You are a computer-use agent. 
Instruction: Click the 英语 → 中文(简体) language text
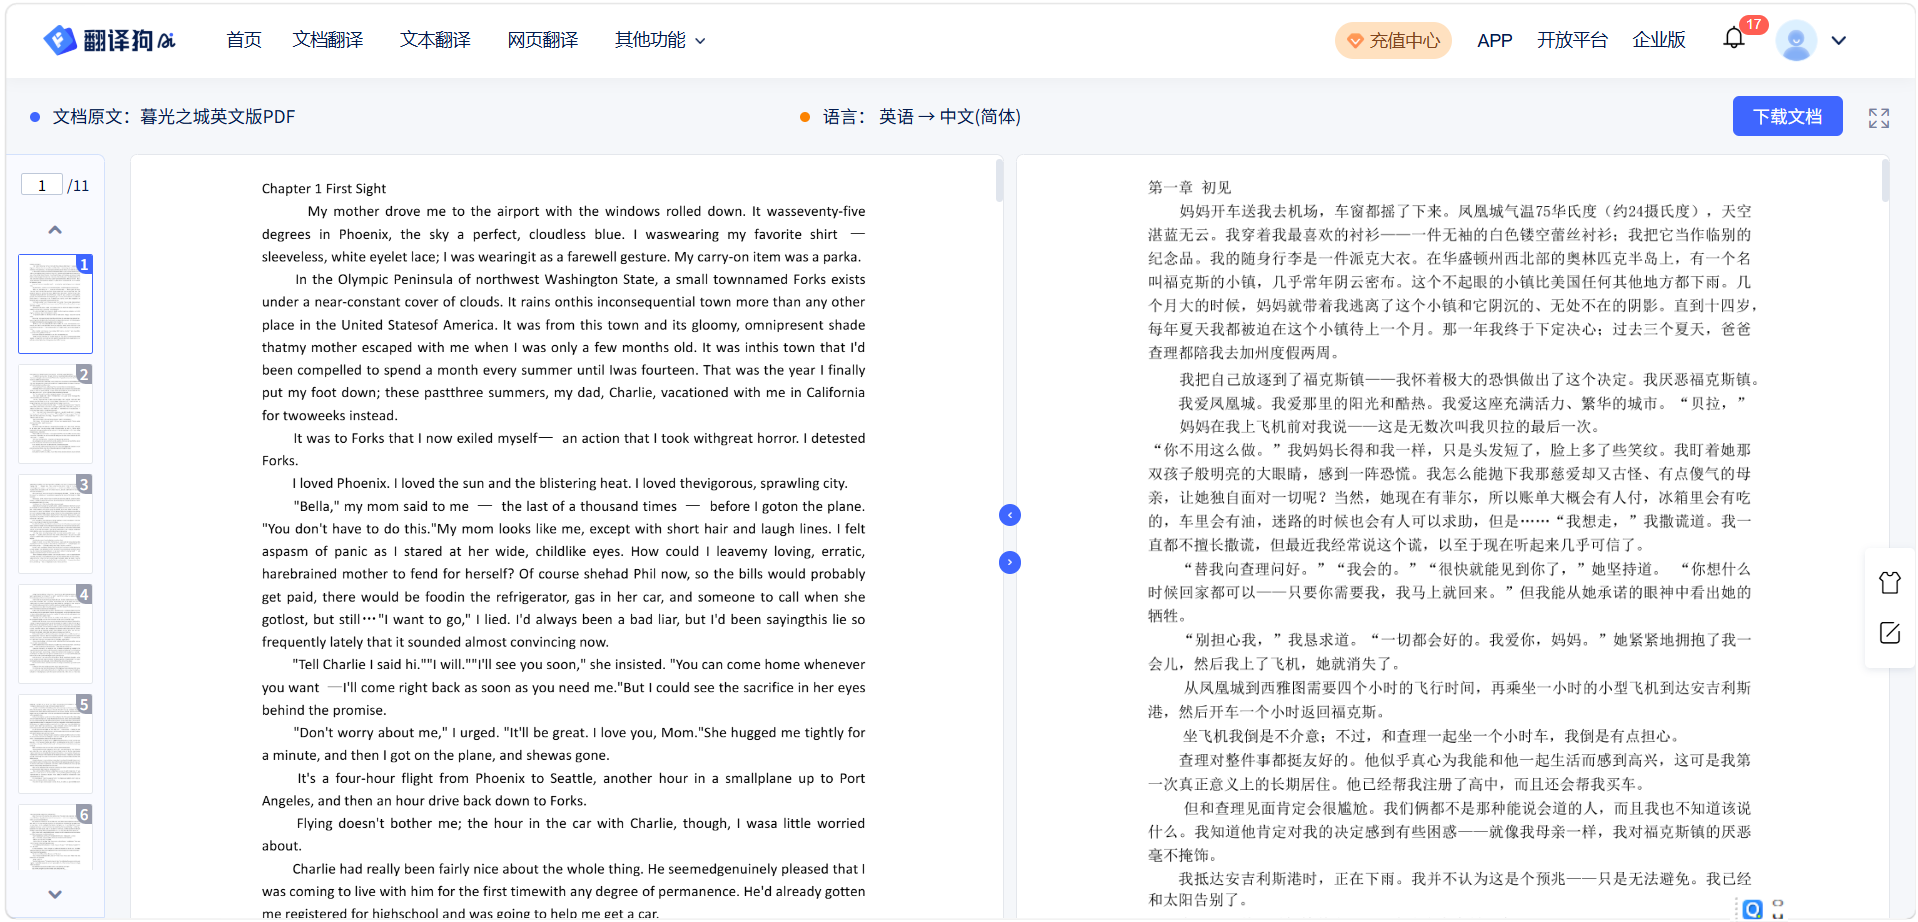[950, 117]
